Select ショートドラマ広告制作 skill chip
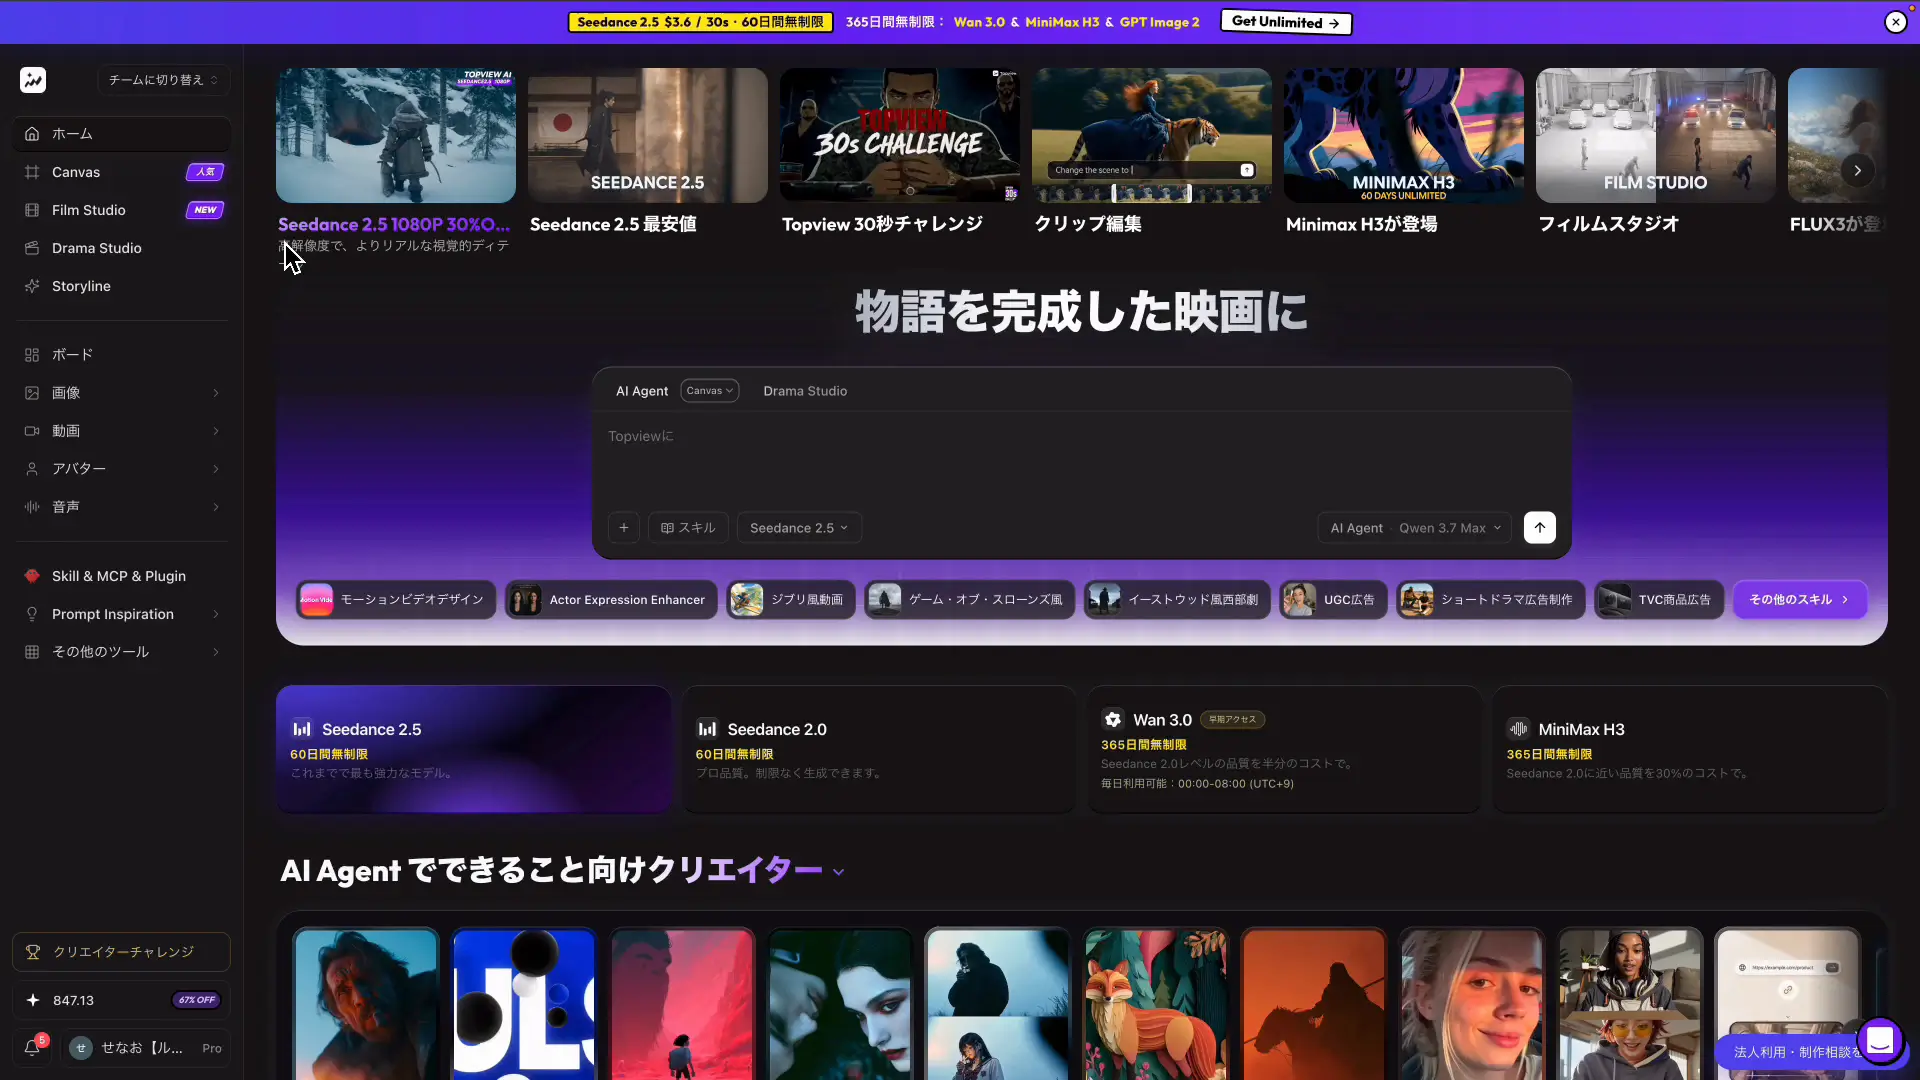This screenshot has width=1920, height=1080. tap(1491, 600)
